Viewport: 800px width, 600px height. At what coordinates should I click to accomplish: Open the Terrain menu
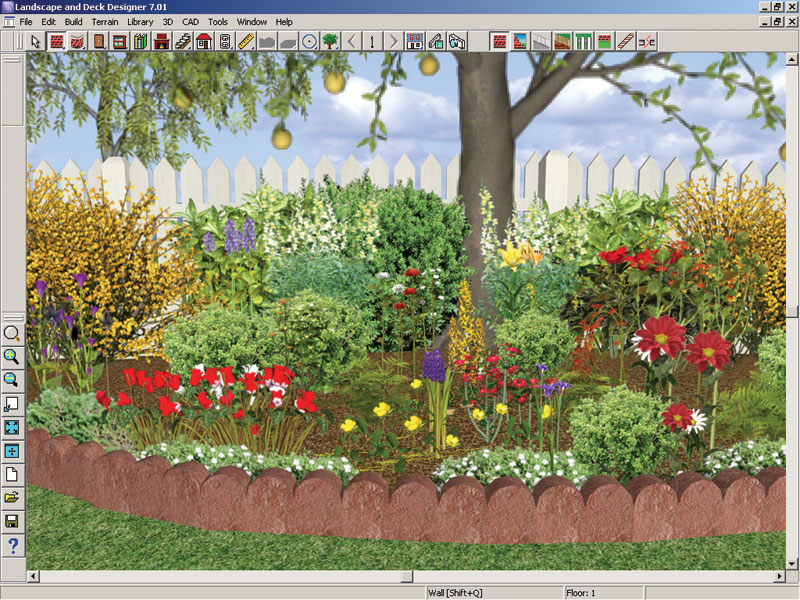(105, 21)
